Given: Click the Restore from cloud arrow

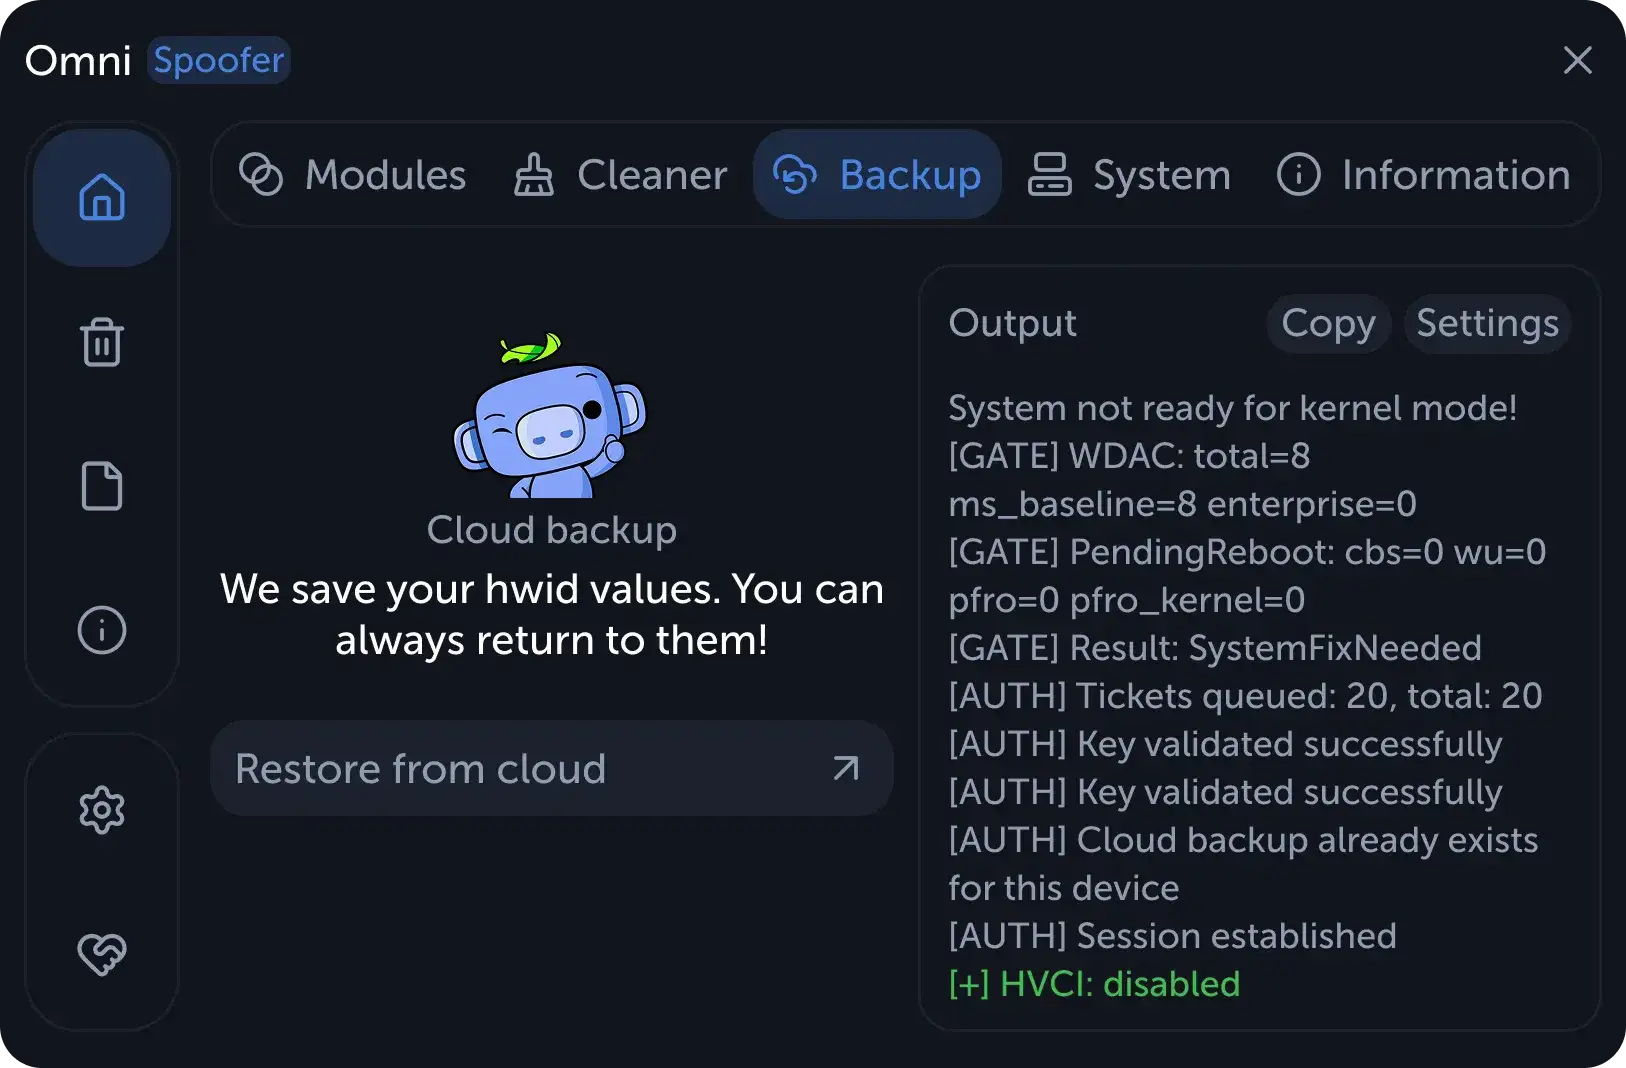Looking at the screenshot, I should click(846, 768).
